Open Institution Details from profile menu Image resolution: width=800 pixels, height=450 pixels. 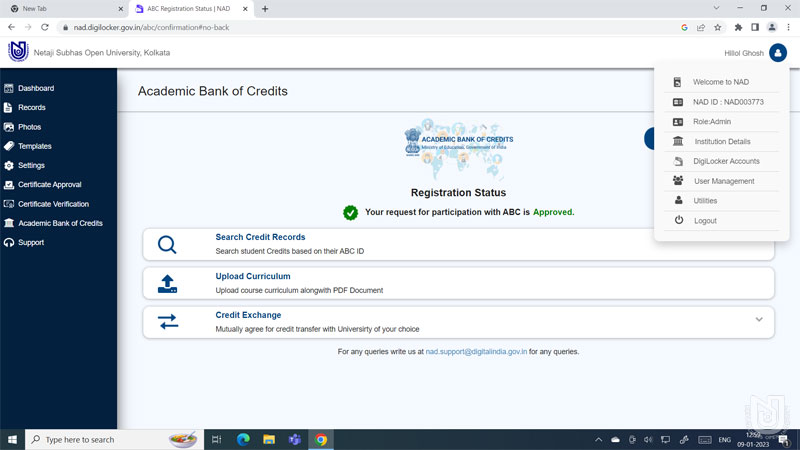pyautogui.click(x=721, y=141)
